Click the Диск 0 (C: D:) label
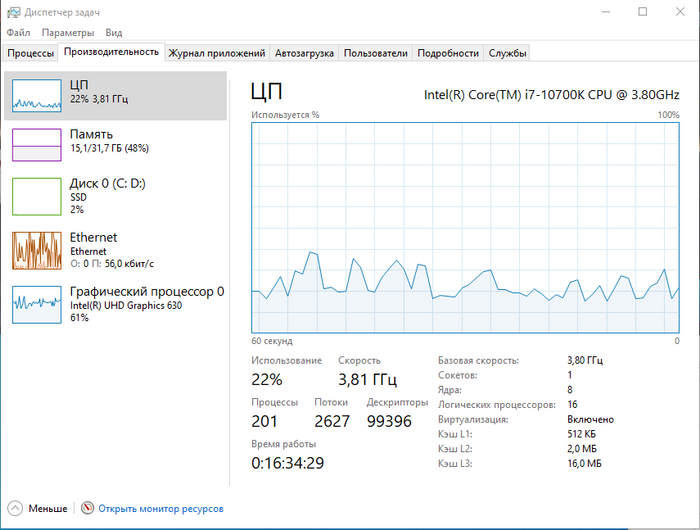Viewport: 700px width, 530px height. [x=108, y=184]
